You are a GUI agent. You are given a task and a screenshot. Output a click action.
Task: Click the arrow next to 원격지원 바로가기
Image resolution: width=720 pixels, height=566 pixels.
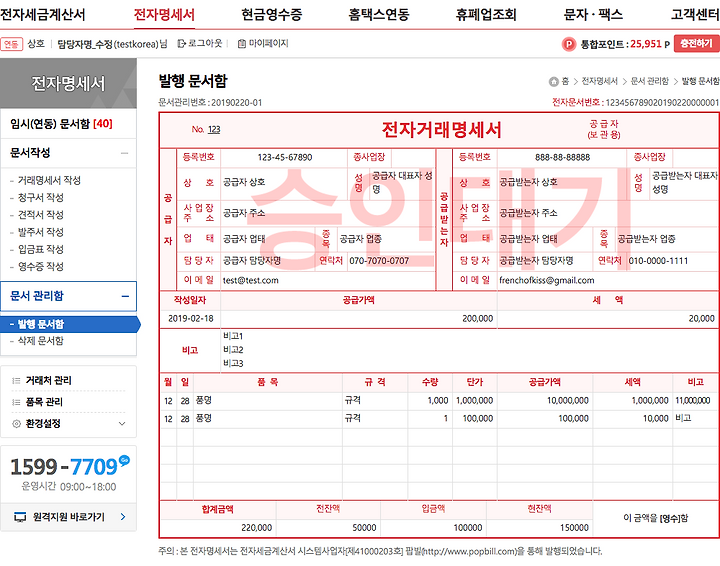point(123,517)
